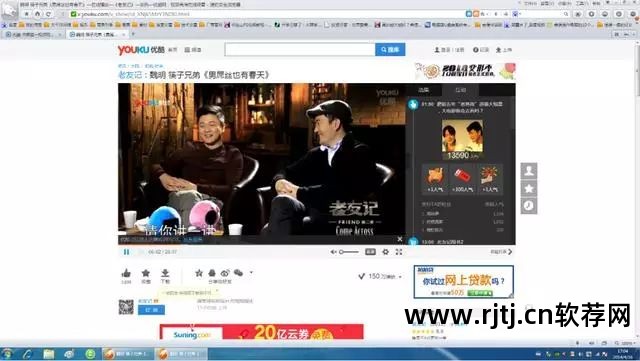This screenshot has width=640, height=361.
Task: Click the browser home button
Action: [x=37, y=14]
